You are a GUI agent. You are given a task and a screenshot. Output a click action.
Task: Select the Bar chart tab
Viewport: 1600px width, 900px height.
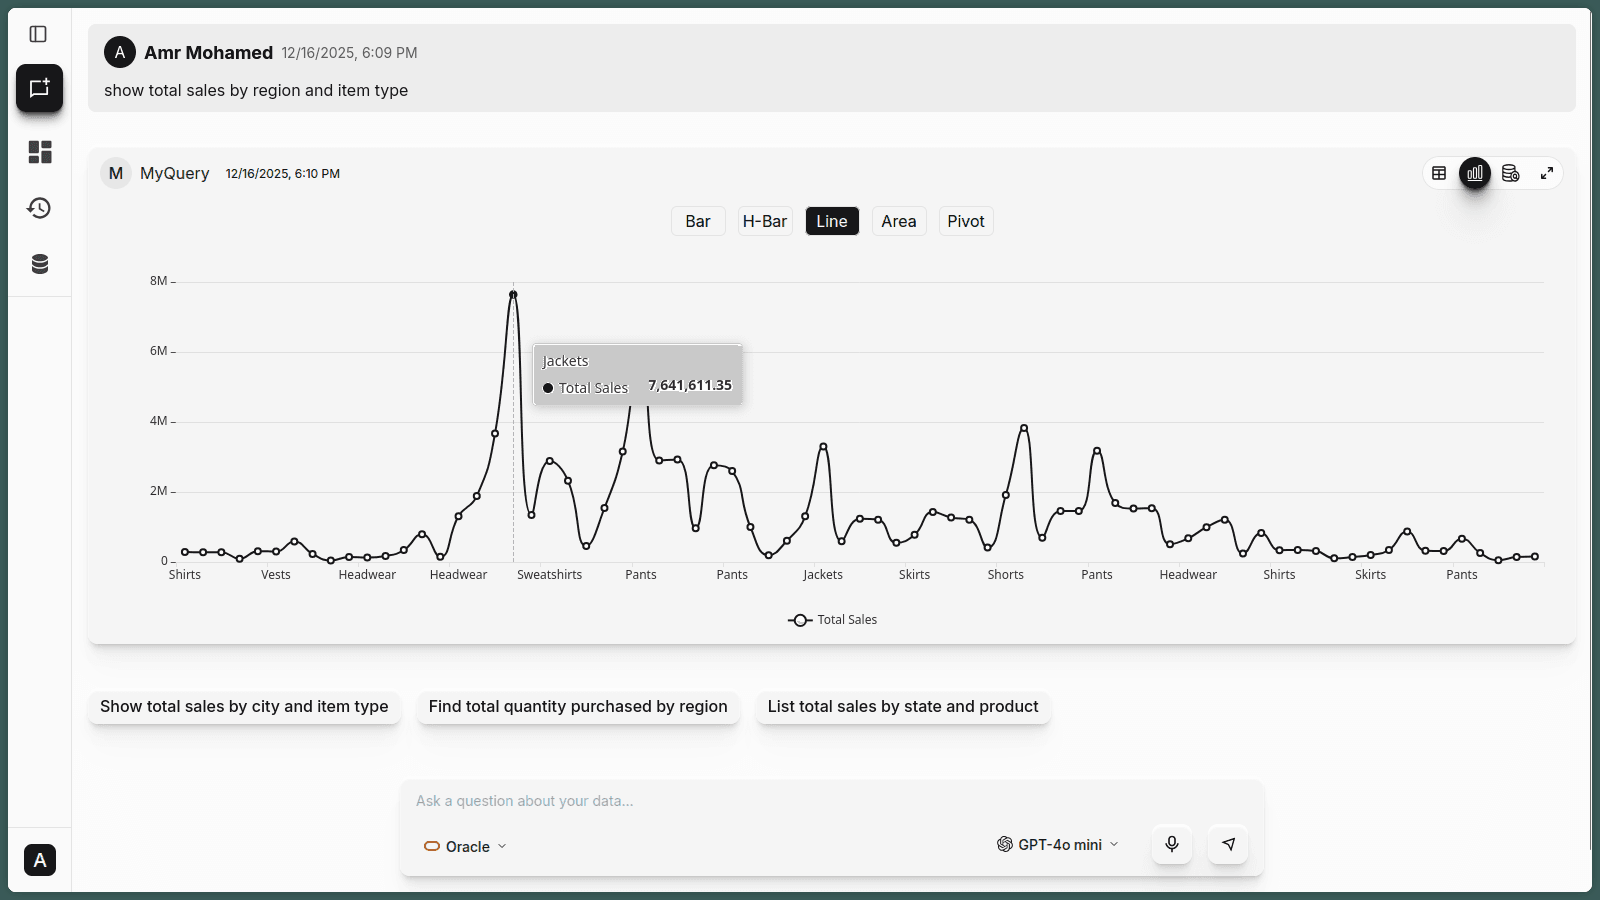pos(697,221)
